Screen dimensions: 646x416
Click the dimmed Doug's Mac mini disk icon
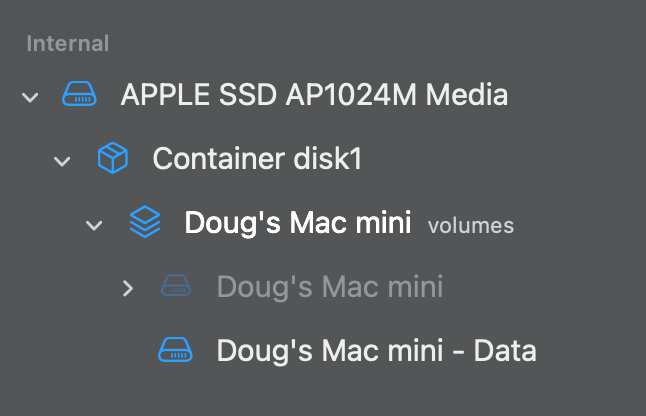(x=176, y=288)
